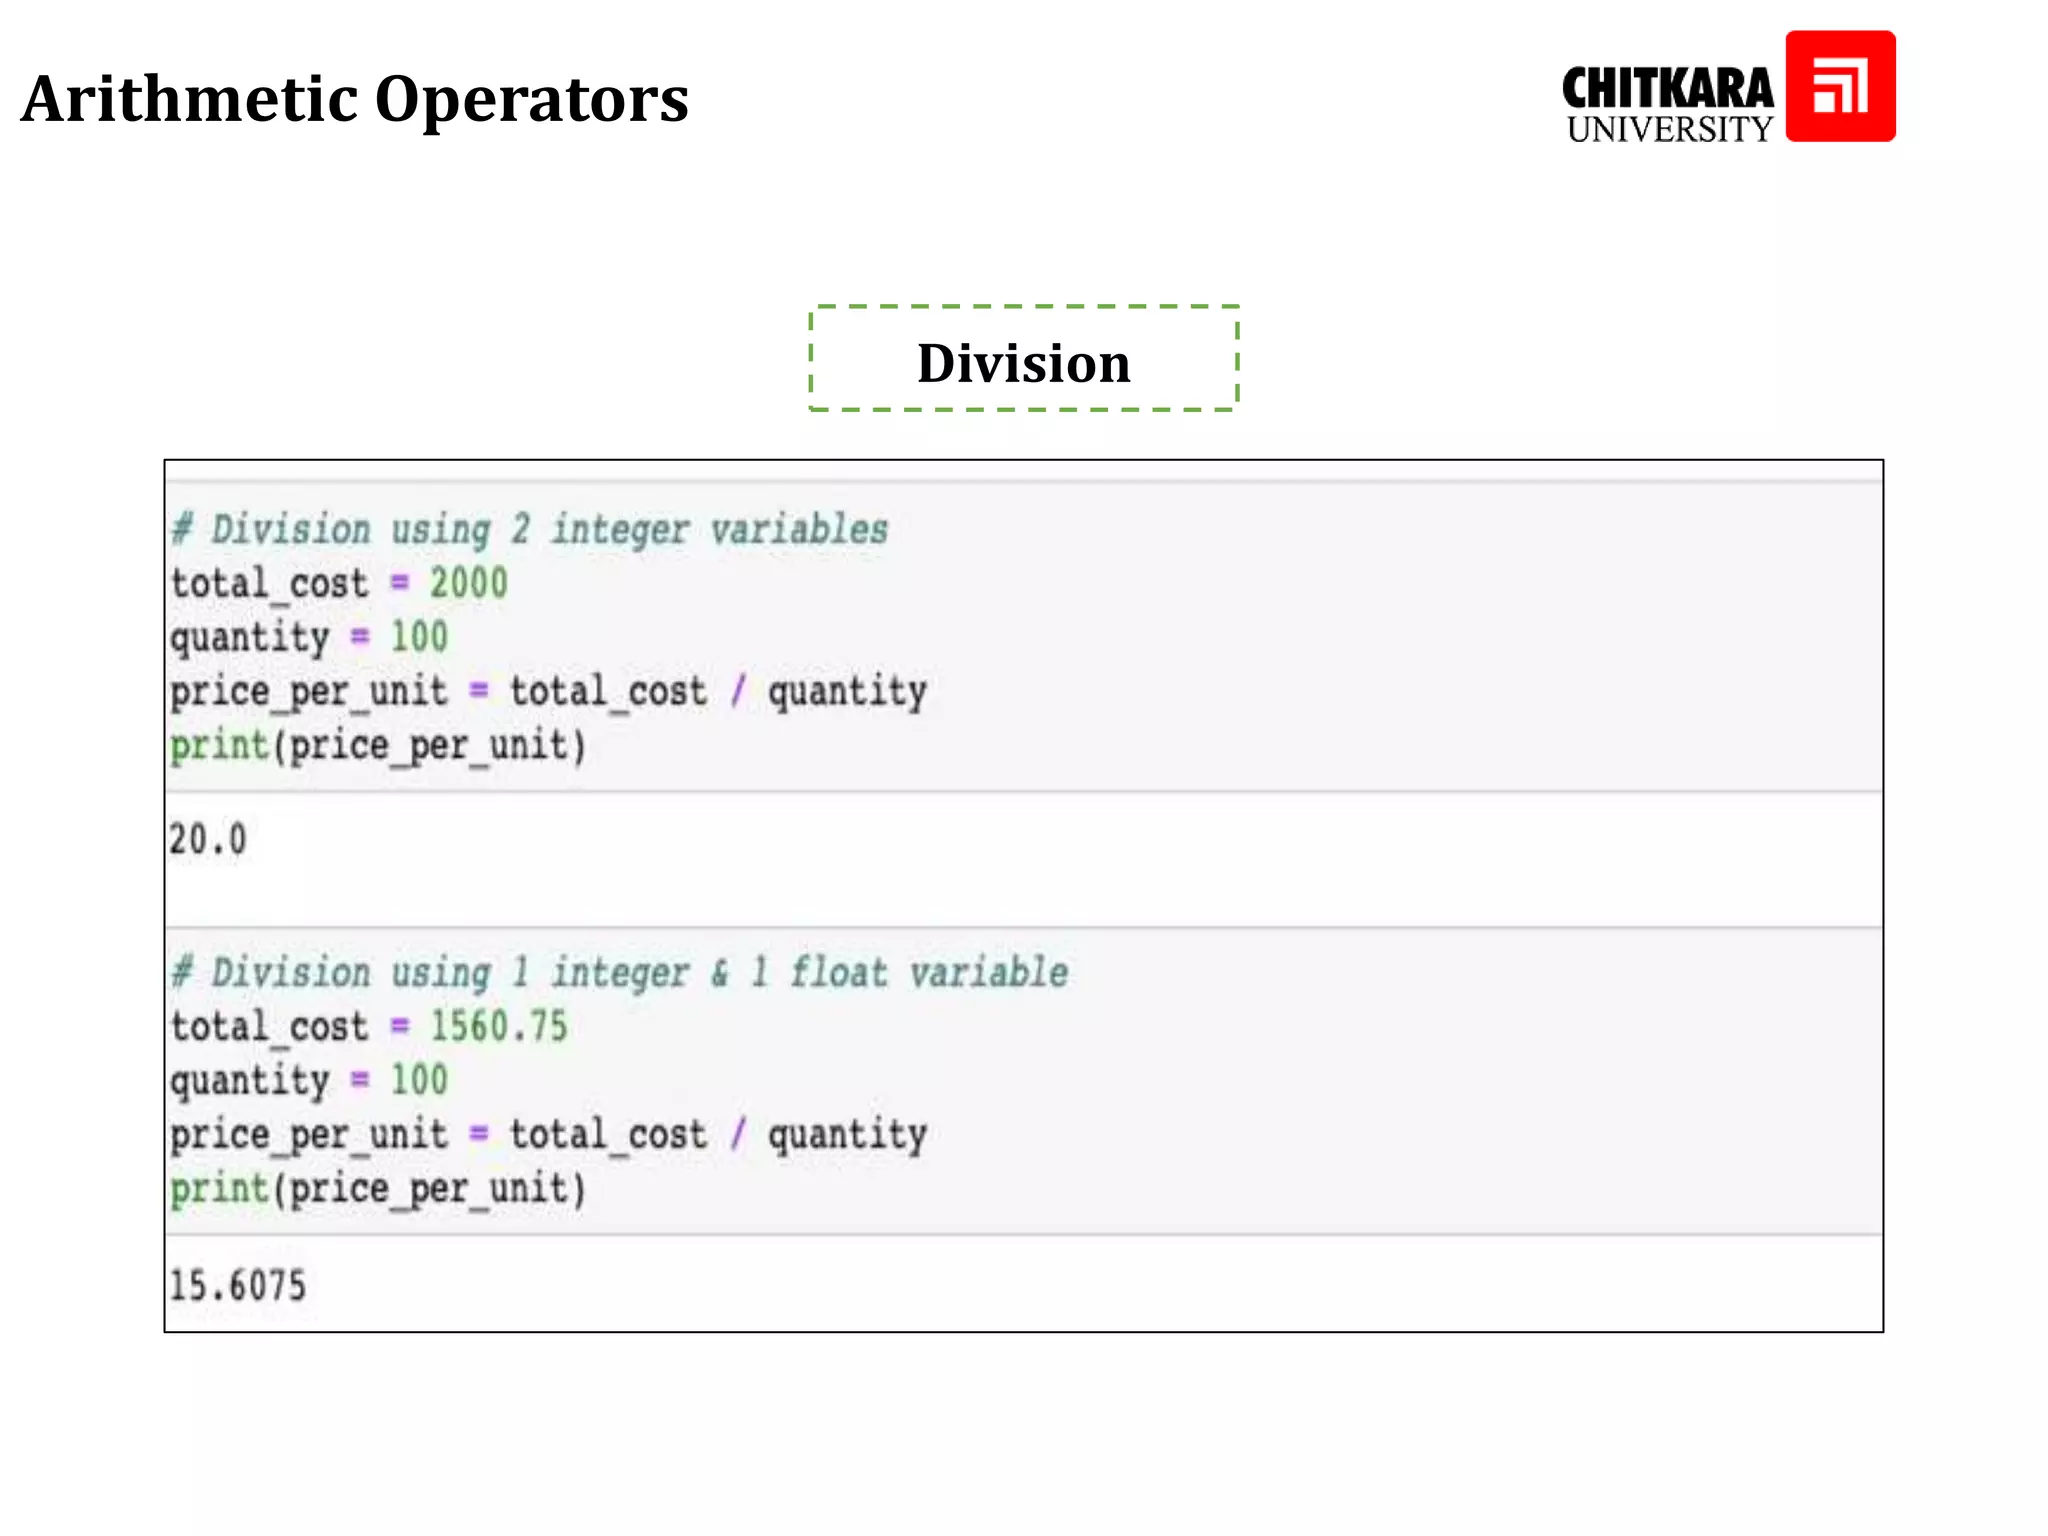This screenshot has width=2048, height=1536.
Task: Click the total_cost = 2000 line
Action: [339, 583]
